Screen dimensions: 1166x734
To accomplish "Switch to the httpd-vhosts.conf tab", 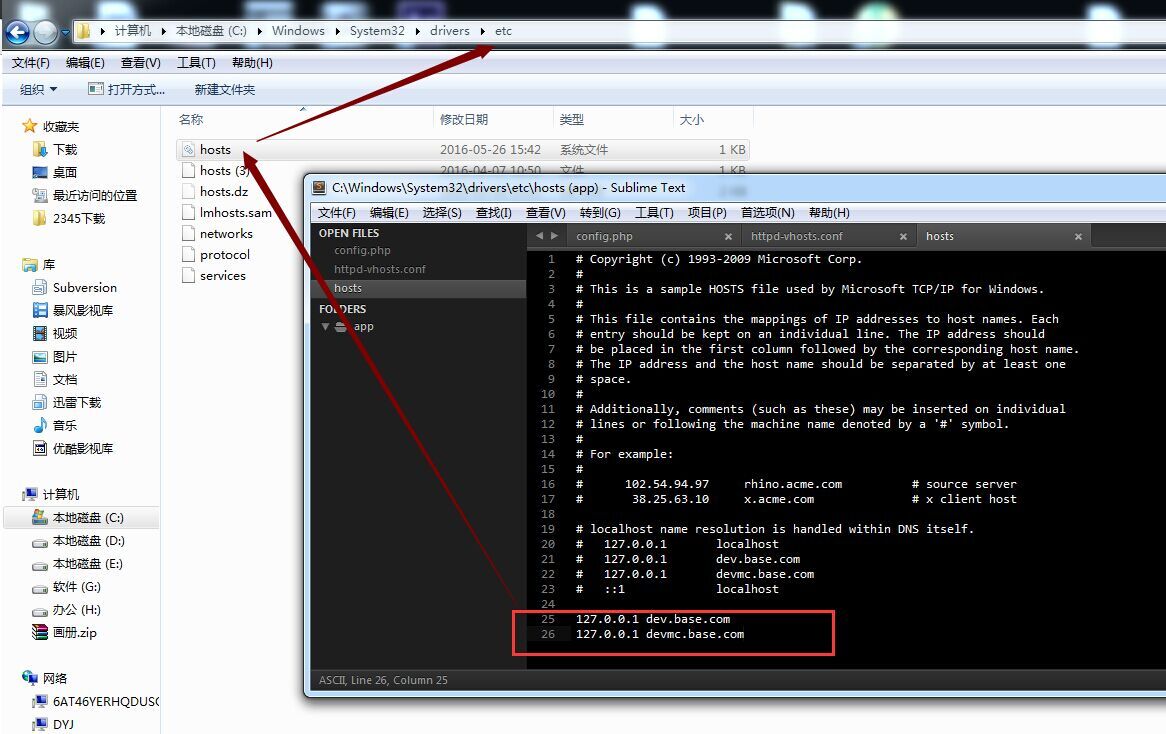I will 796,237.
